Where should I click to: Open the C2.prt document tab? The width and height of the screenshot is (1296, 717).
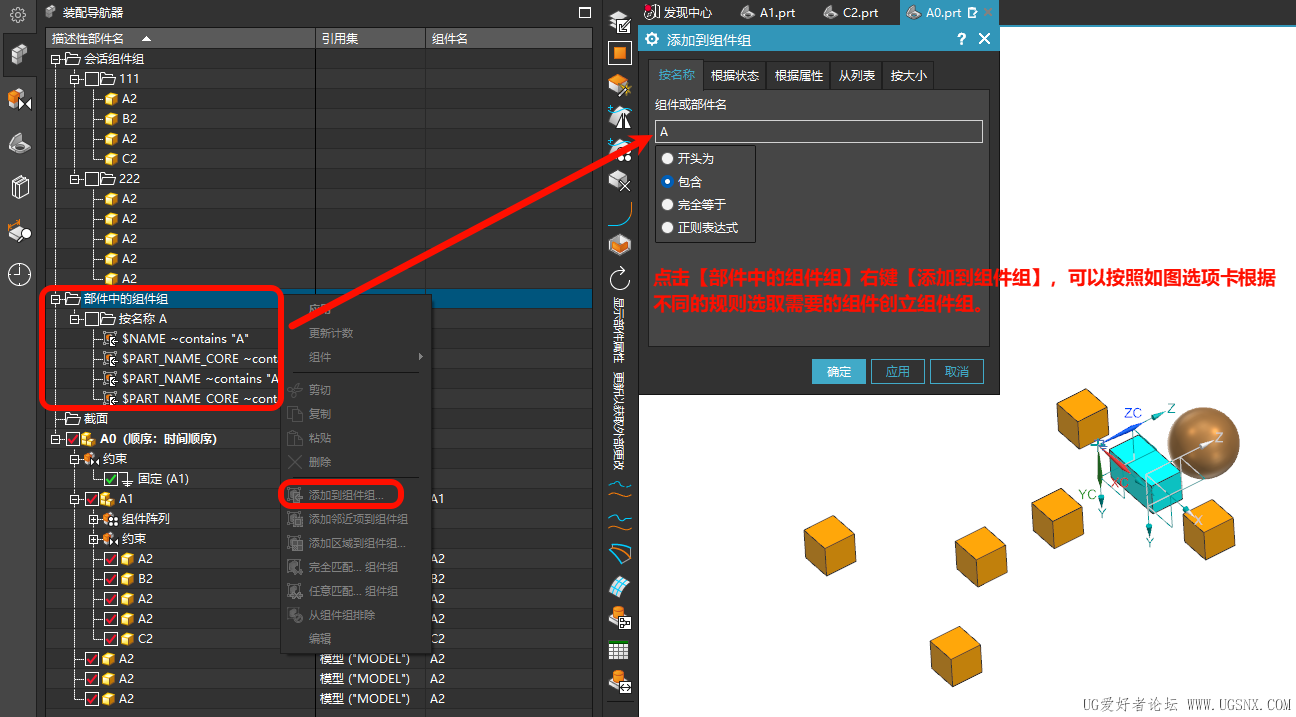point(850,13)
